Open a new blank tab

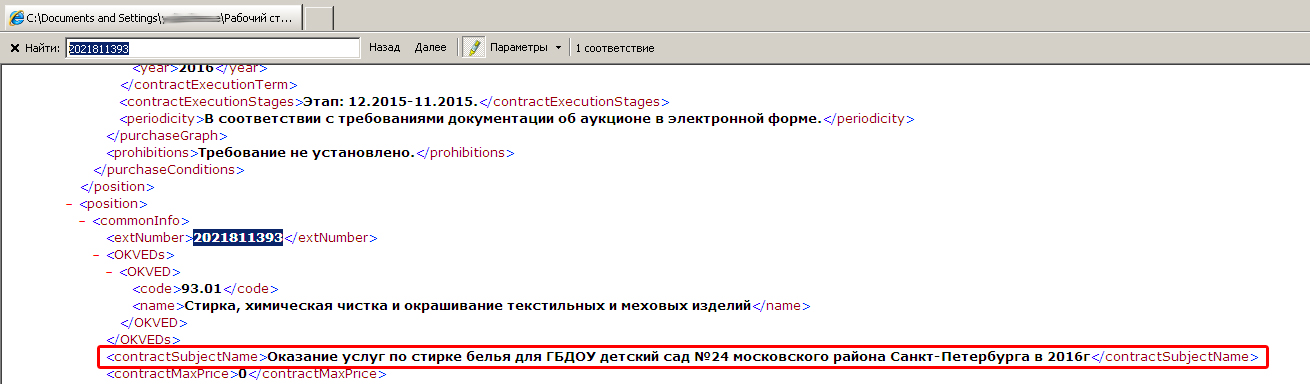pyautogui.click(x=318, y=18)
